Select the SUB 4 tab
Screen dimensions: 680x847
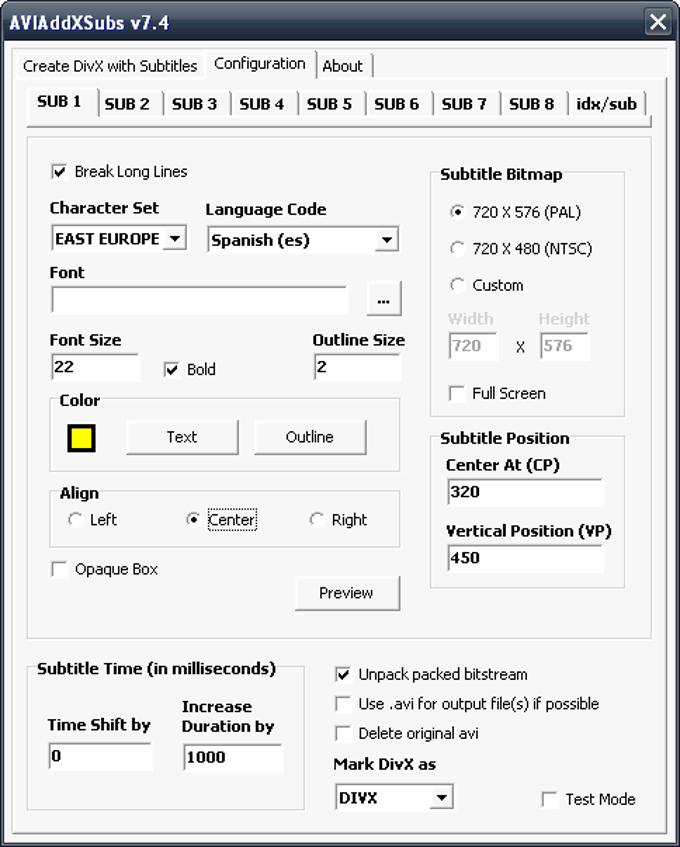(x=262, y=104)
